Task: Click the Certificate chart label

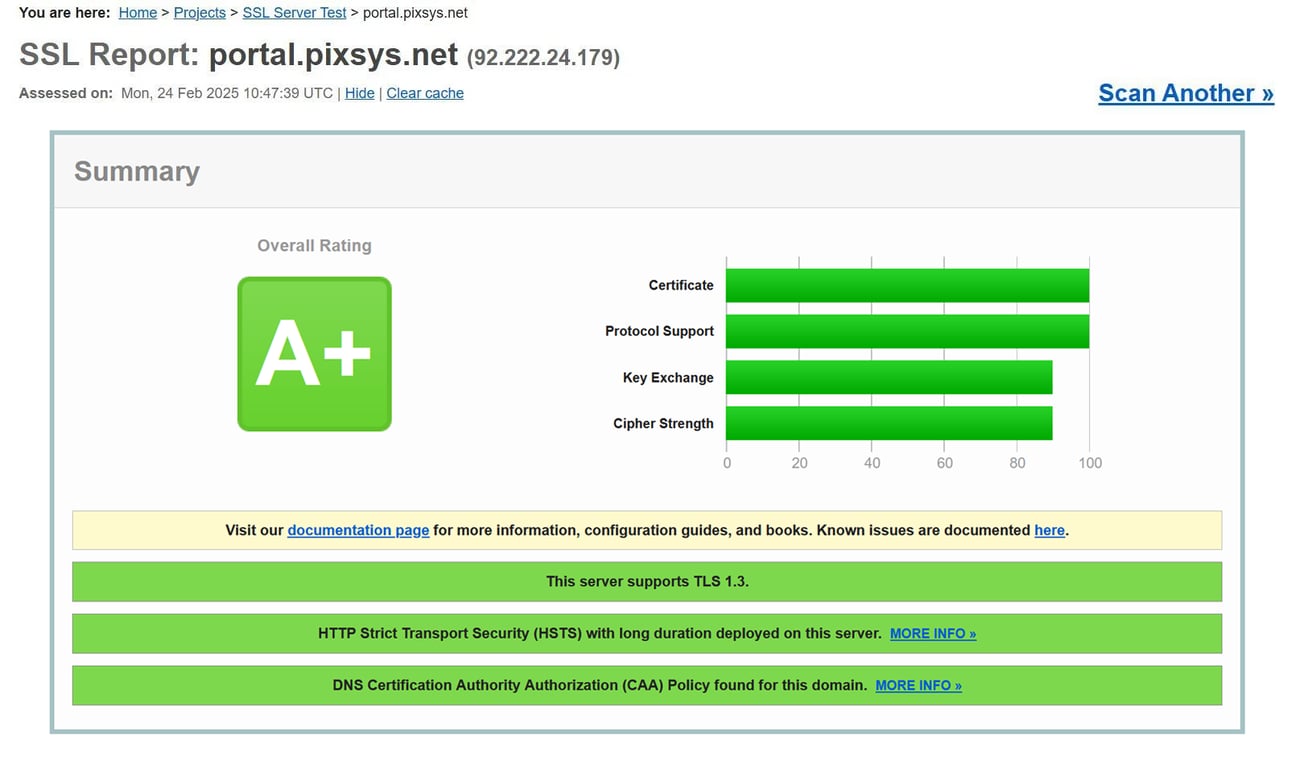Action: tap(681, 285)
